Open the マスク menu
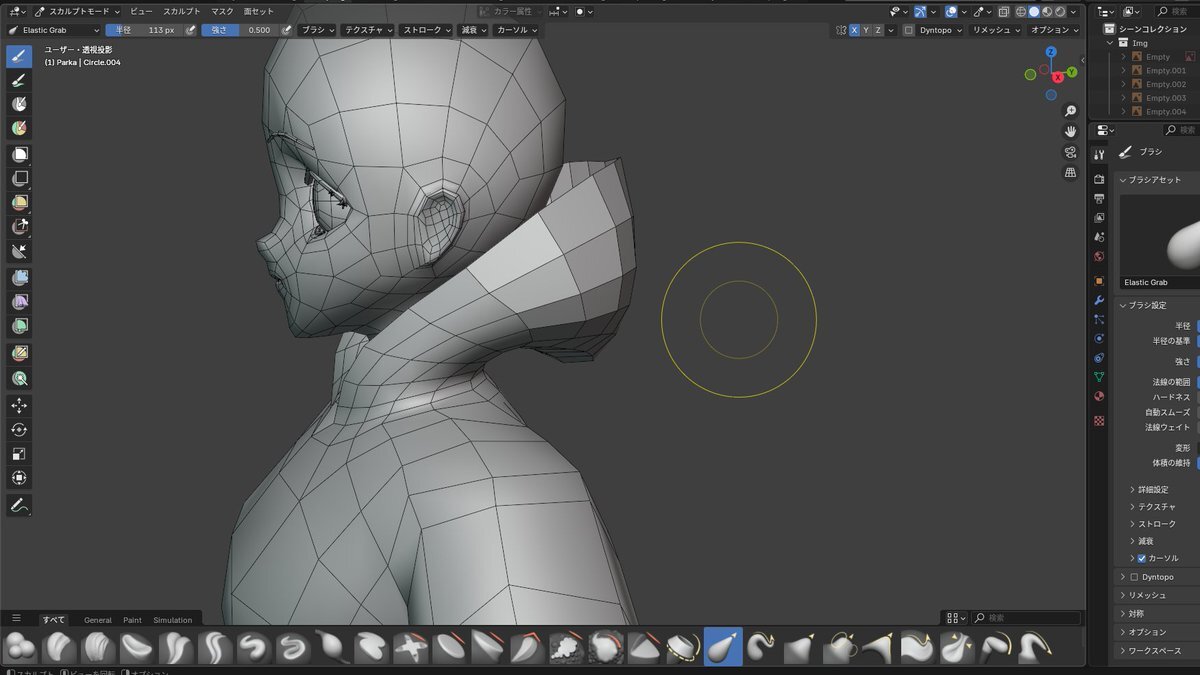 tap(222, 11)
